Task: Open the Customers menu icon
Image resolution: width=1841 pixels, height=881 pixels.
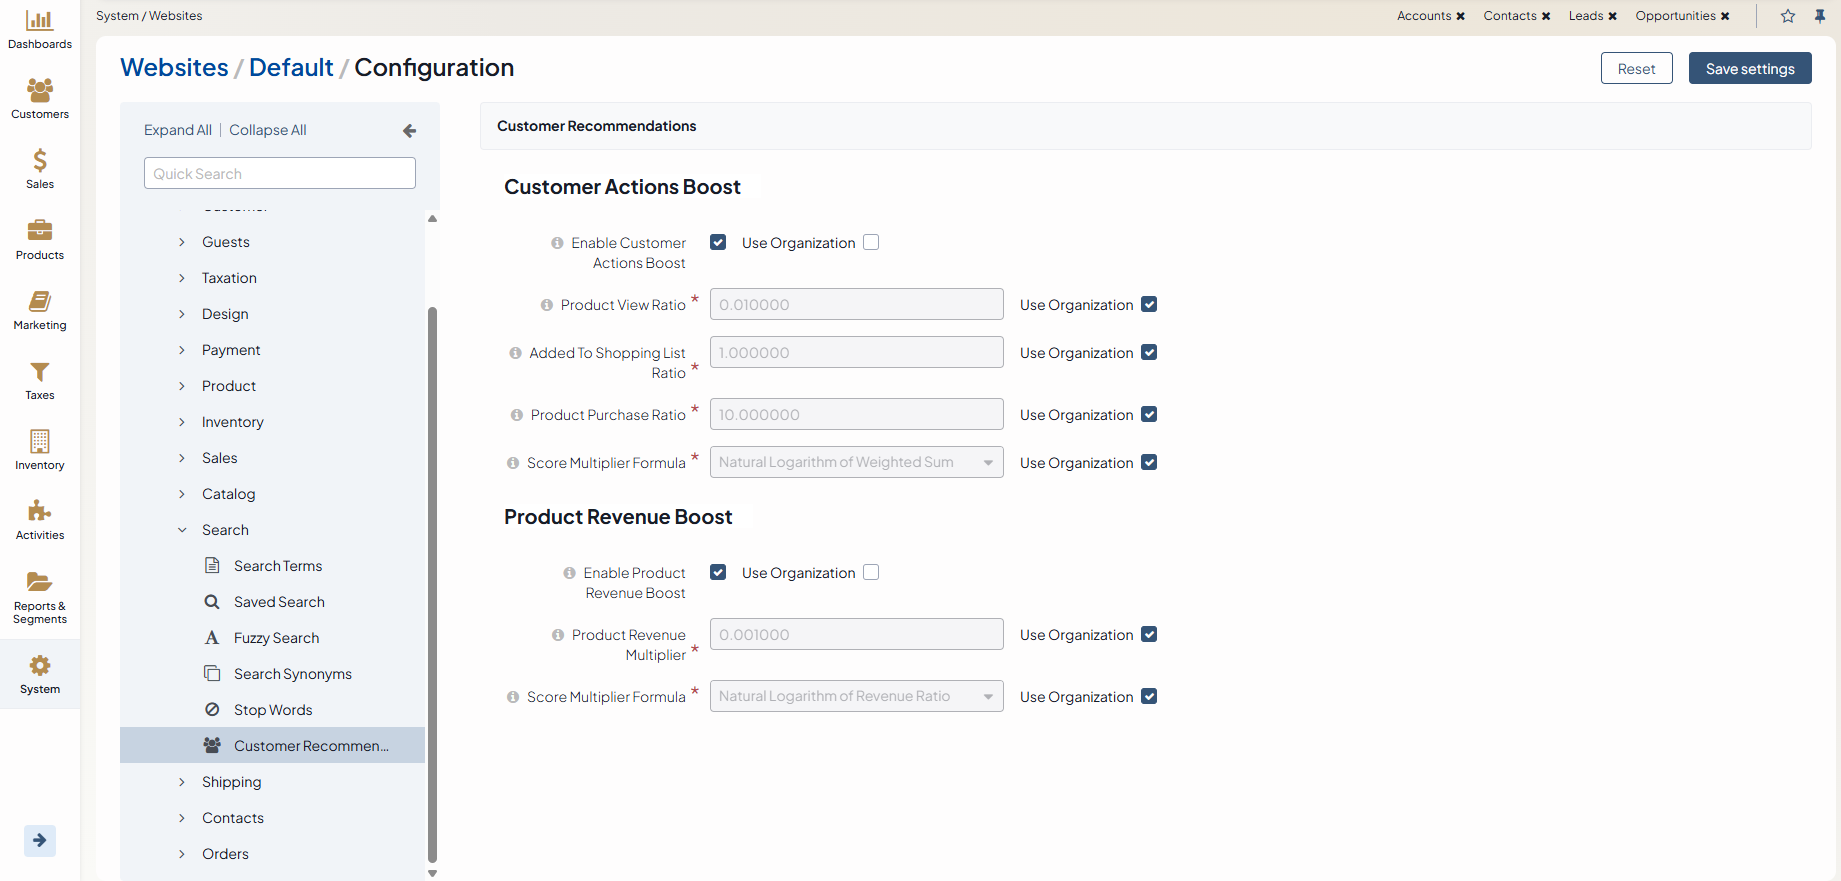Action: point(39,90)
